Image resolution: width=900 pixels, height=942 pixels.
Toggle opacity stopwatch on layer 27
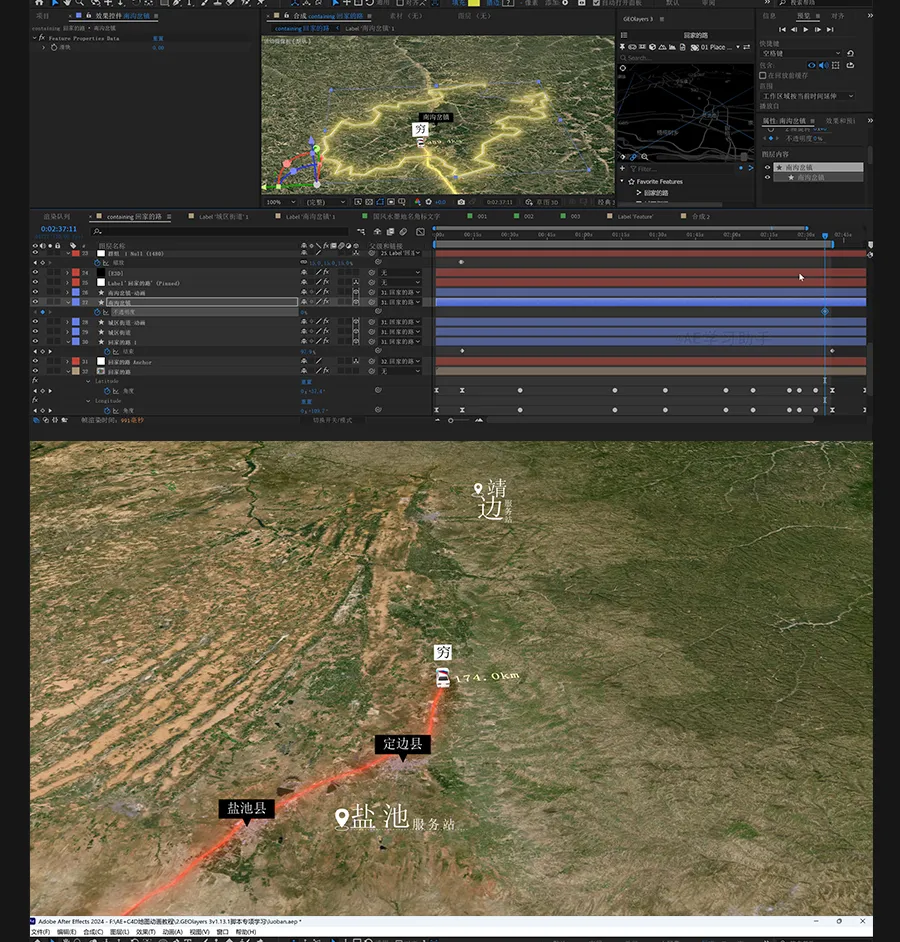point(97,312)
